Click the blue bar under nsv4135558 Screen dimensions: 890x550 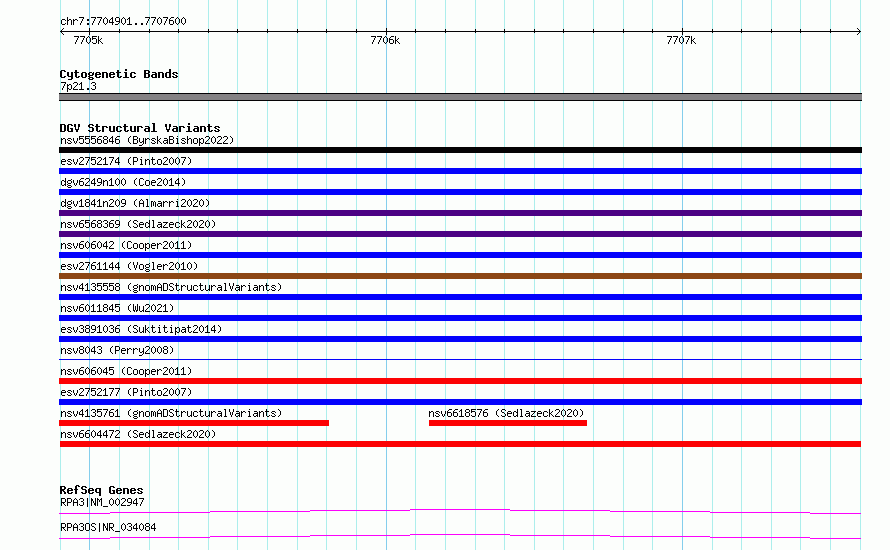(x=460, y=297)
